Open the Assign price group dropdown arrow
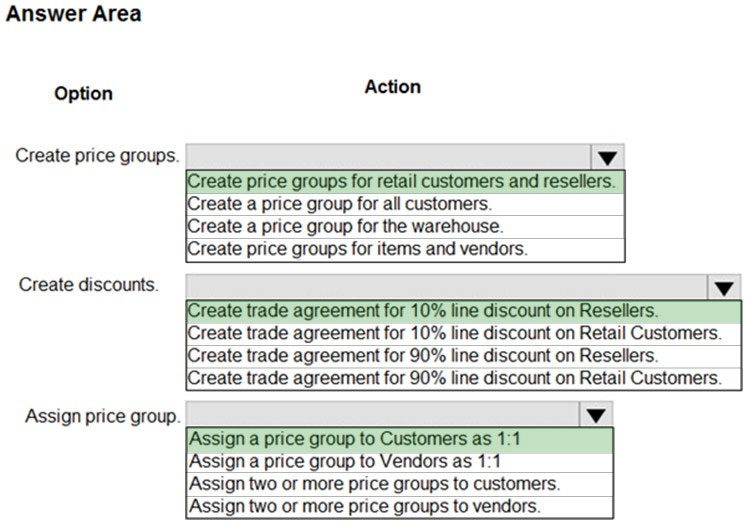This screenshot has height=527, width=749. 595,414
